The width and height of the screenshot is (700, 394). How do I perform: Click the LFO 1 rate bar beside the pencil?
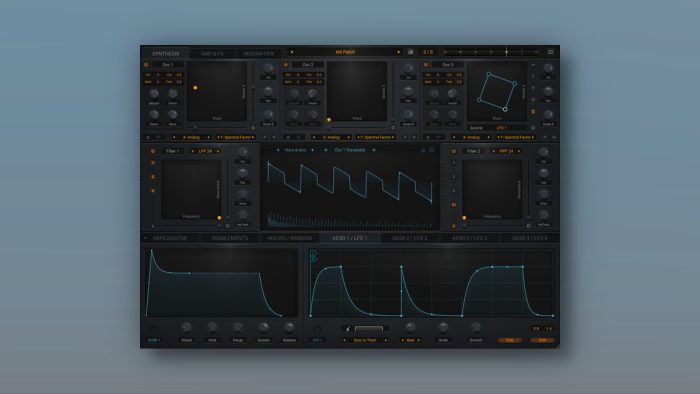click(369, 329)
